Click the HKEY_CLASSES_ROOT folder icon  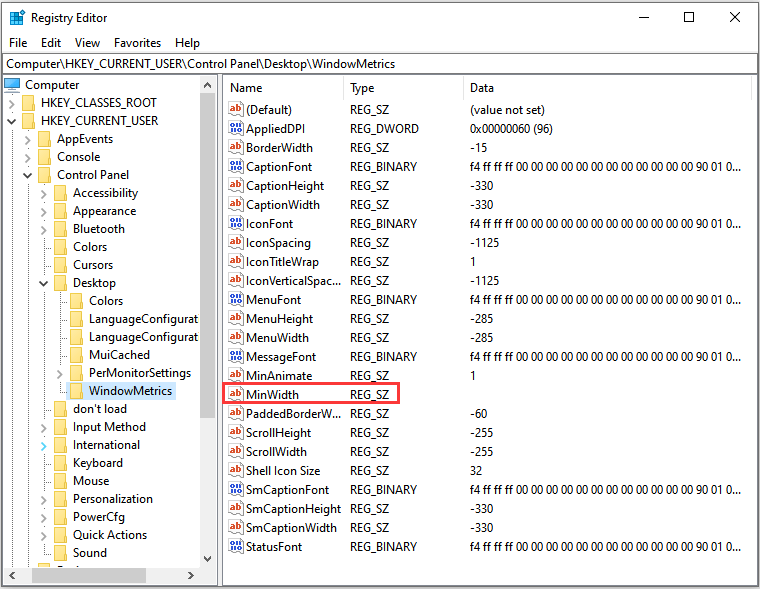click(29, 103)
